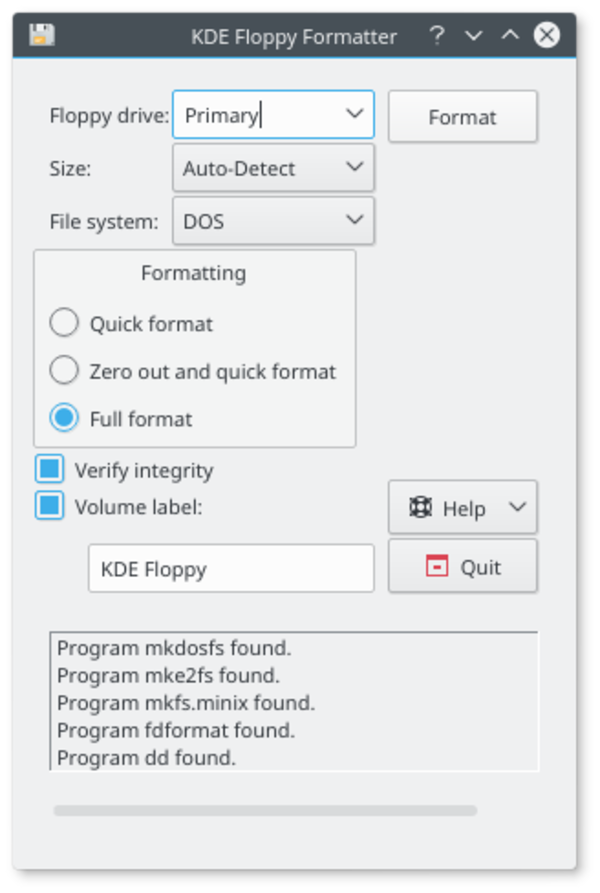The width and height of the screenshot is (600, 893).
Task: Open the File system DOS dropdown
Action: tap(354, 220)
